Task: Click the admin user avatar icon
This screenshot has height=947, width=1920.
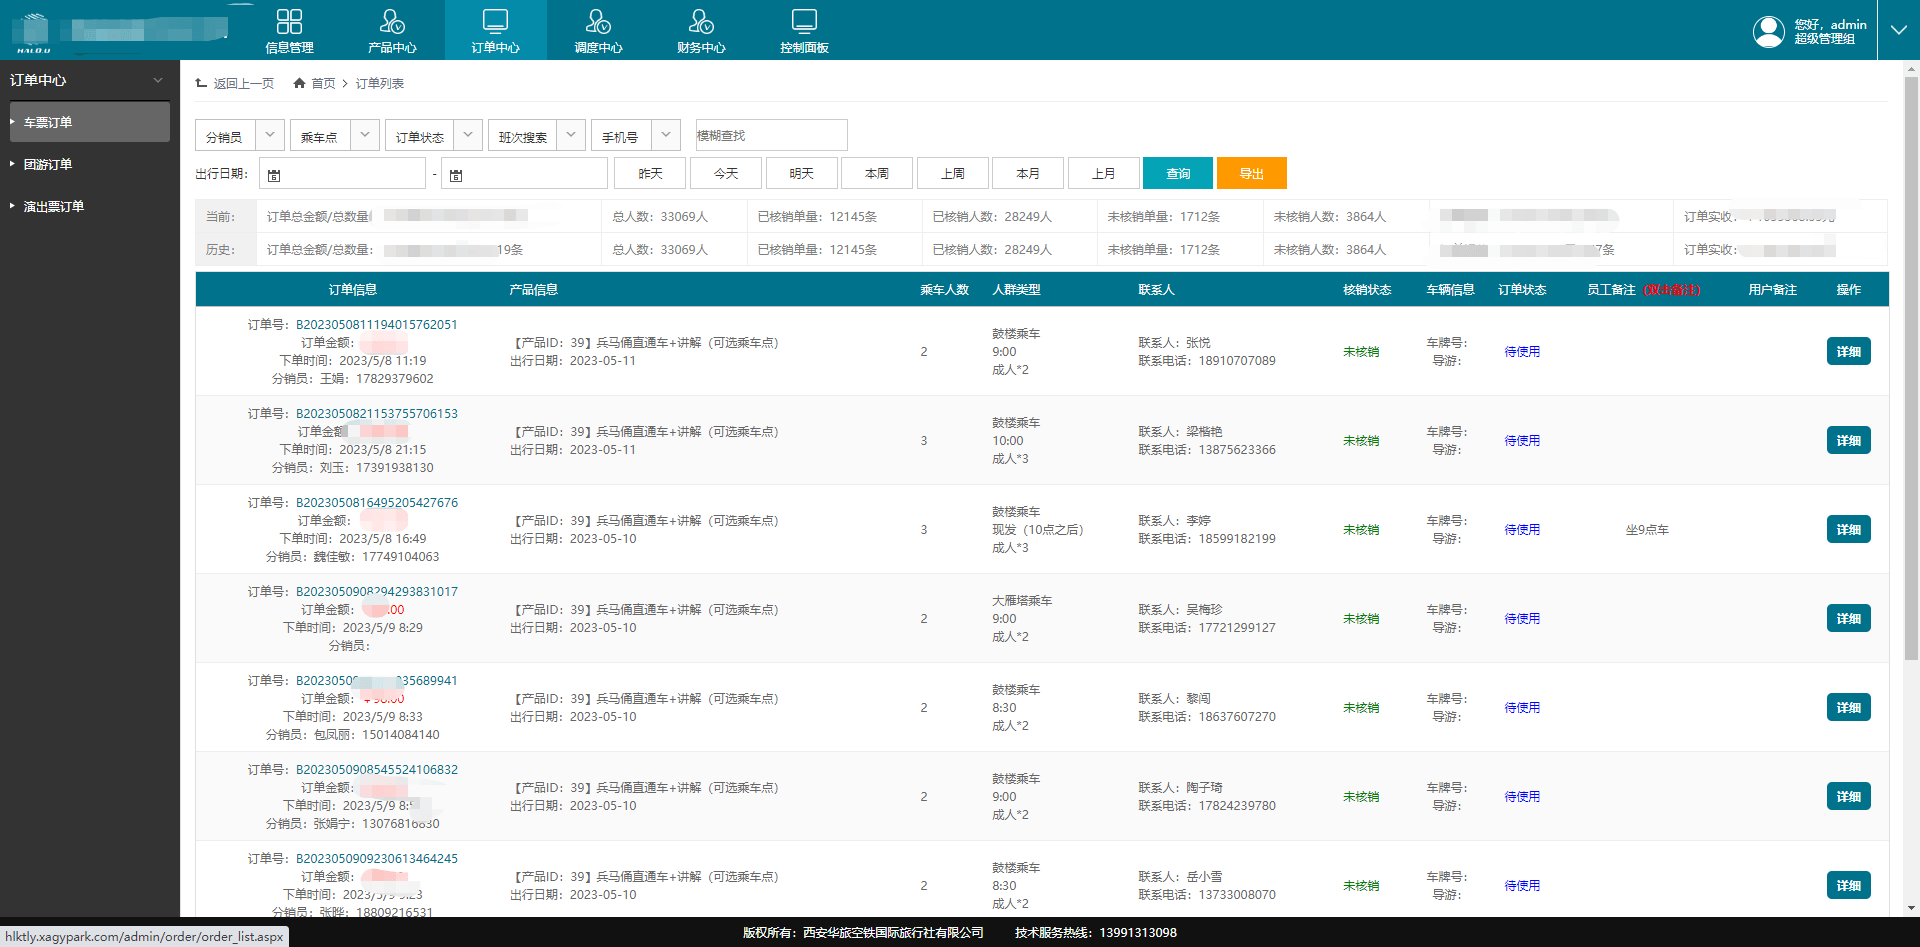Action: tap(1768, 31)
